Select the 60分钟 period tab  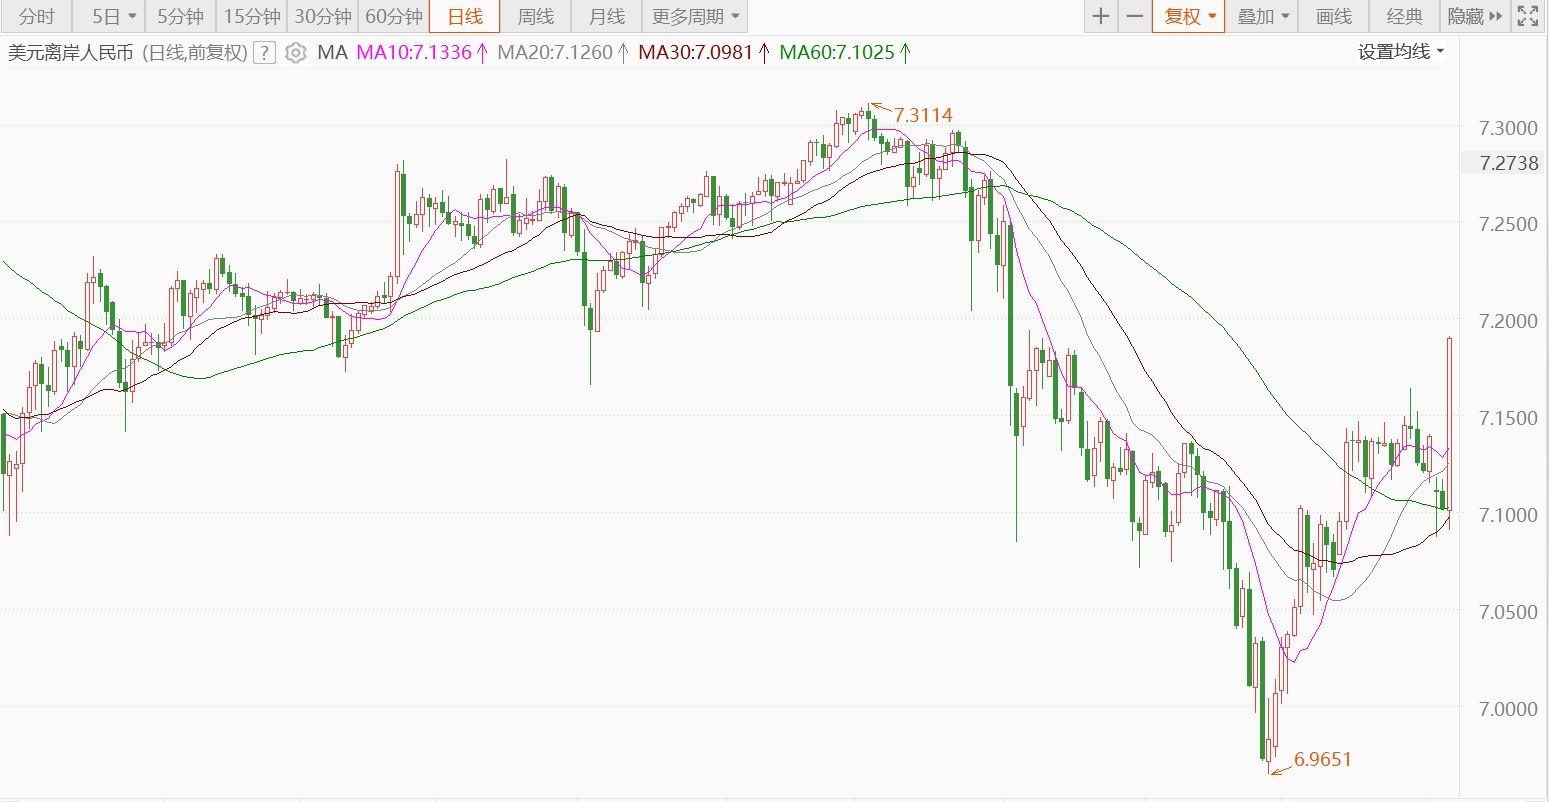pos(393,16)
